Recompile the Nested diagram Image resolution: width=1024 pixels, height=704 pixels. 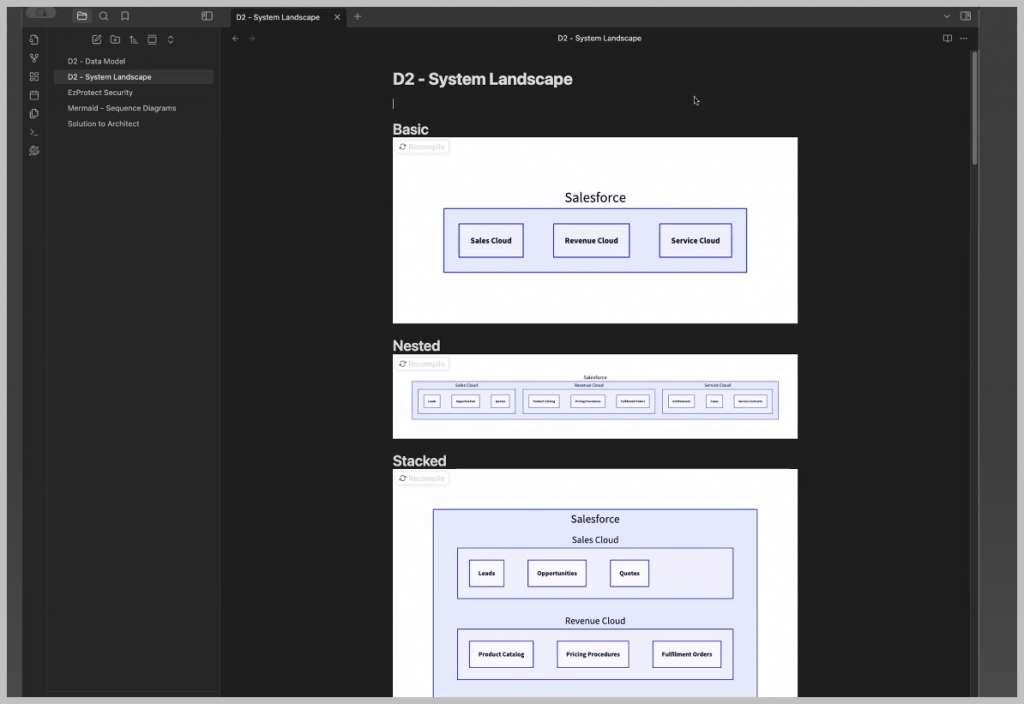(x=422, y=364)
